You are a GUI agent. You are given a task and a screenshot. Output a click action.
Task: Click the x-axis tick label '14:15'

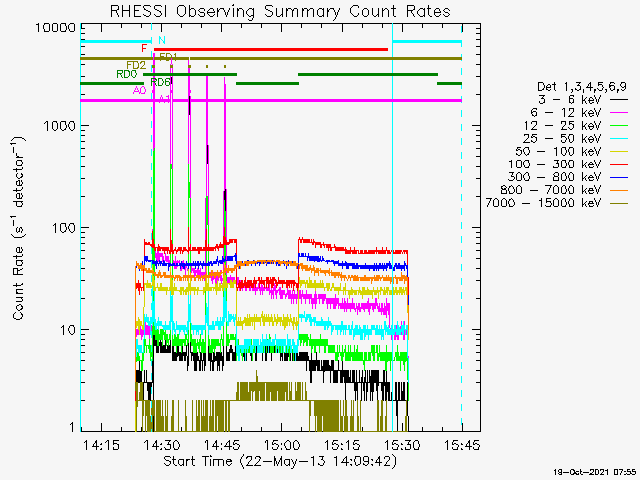click(x=101, y=445)
